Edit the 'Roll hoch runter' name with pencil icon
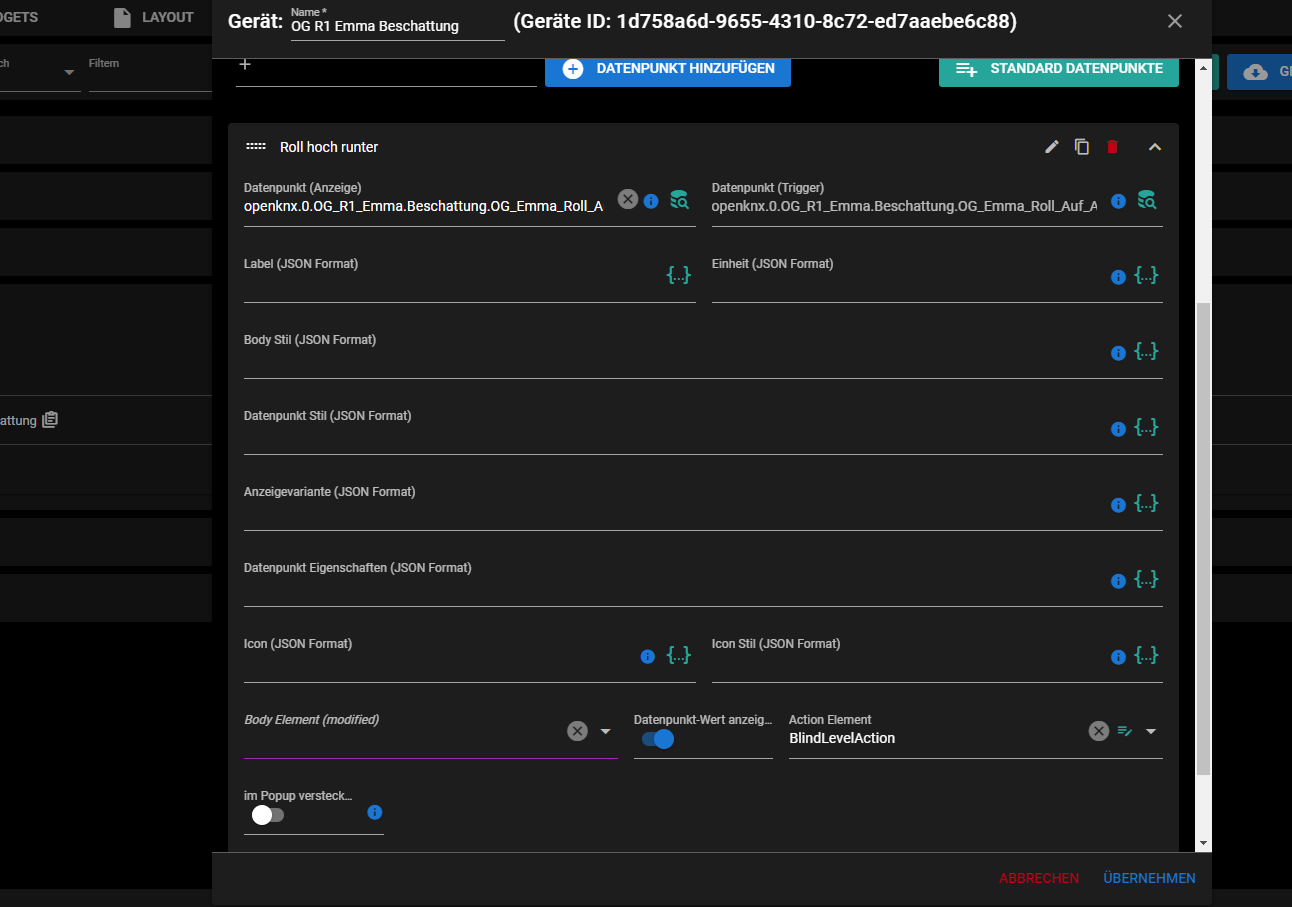1292x907 pixels. coord(1051,147)
